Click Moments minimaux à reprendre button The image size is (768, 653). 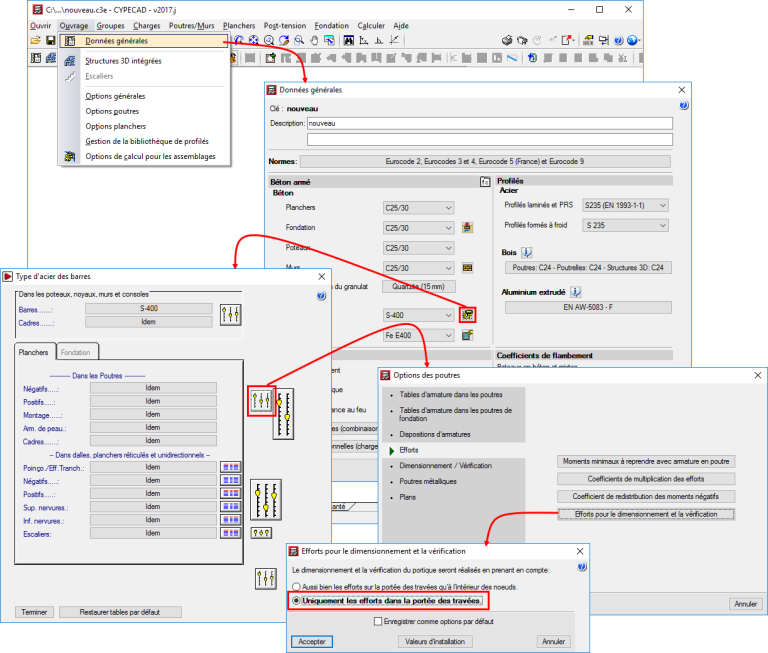tap(646, 461)
